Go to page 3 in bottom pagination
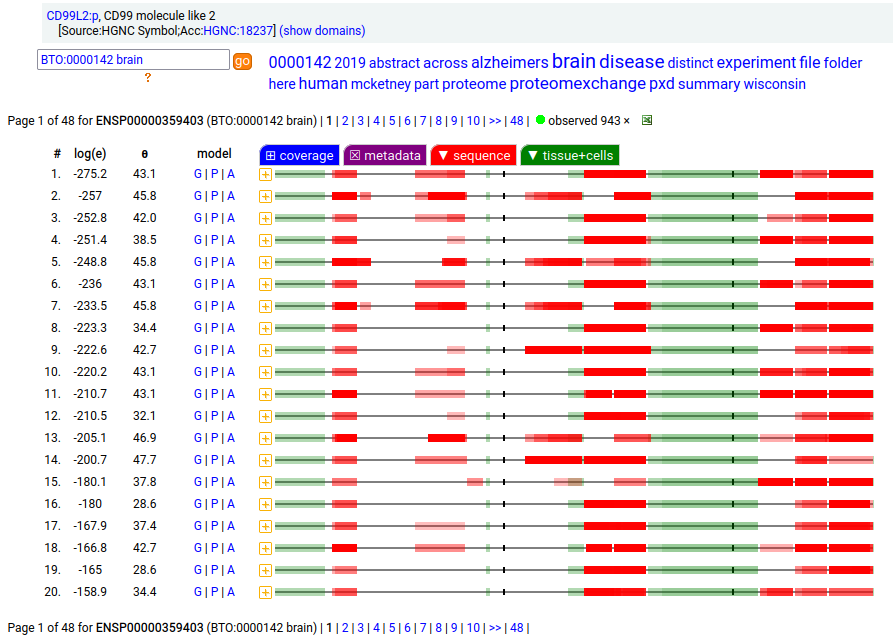This screenshot has width=893, height=642. point(361,628)
